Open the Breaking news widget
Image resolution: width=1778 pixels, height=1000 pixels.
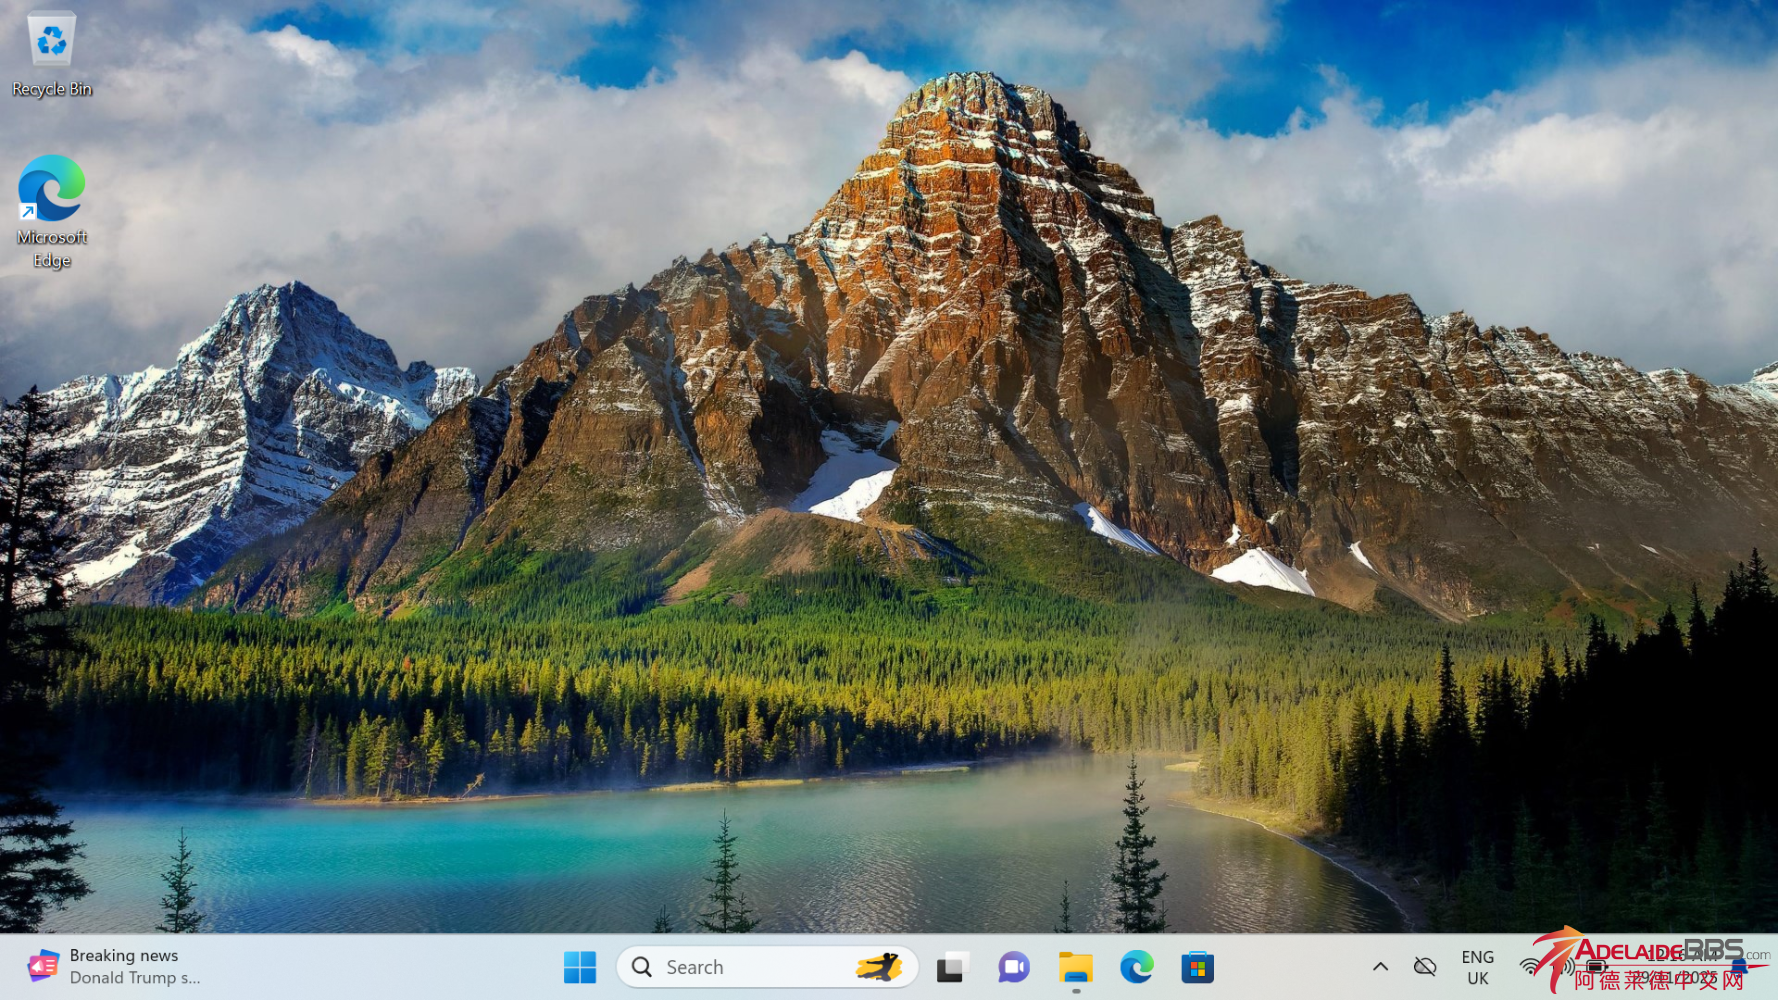pos(114,967)
